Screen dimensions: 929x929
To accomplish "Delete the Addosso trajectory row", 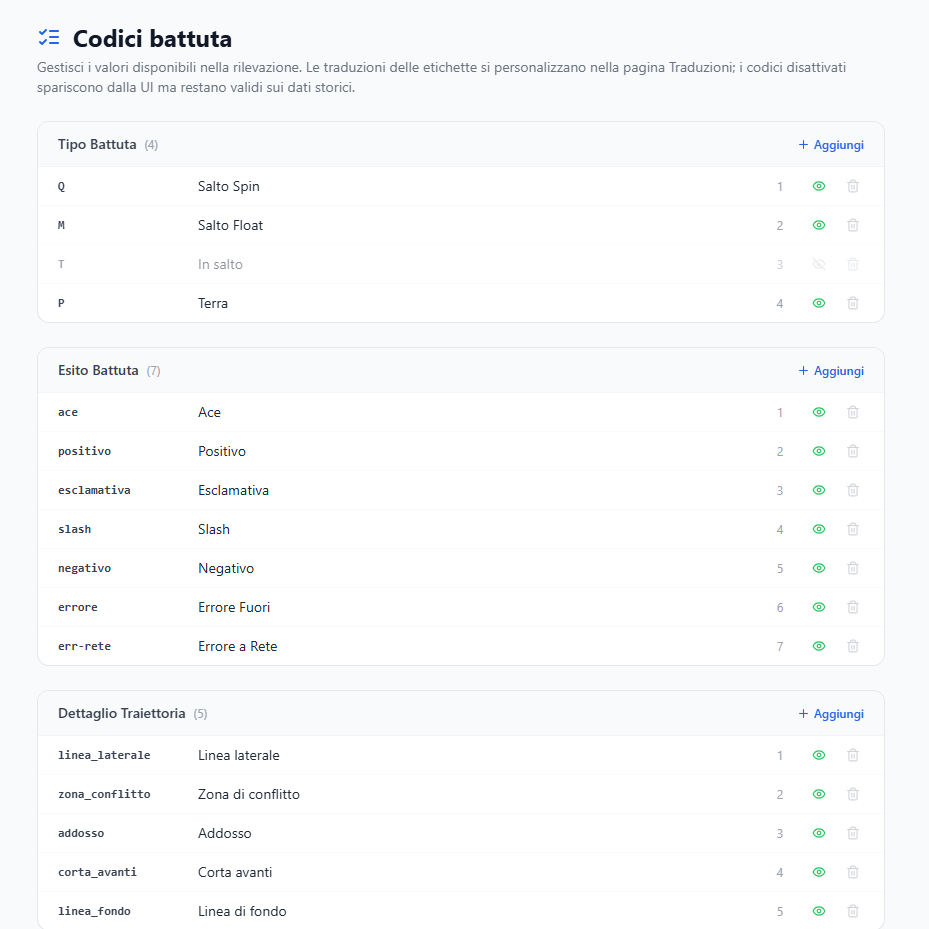I will pos(853,834).
